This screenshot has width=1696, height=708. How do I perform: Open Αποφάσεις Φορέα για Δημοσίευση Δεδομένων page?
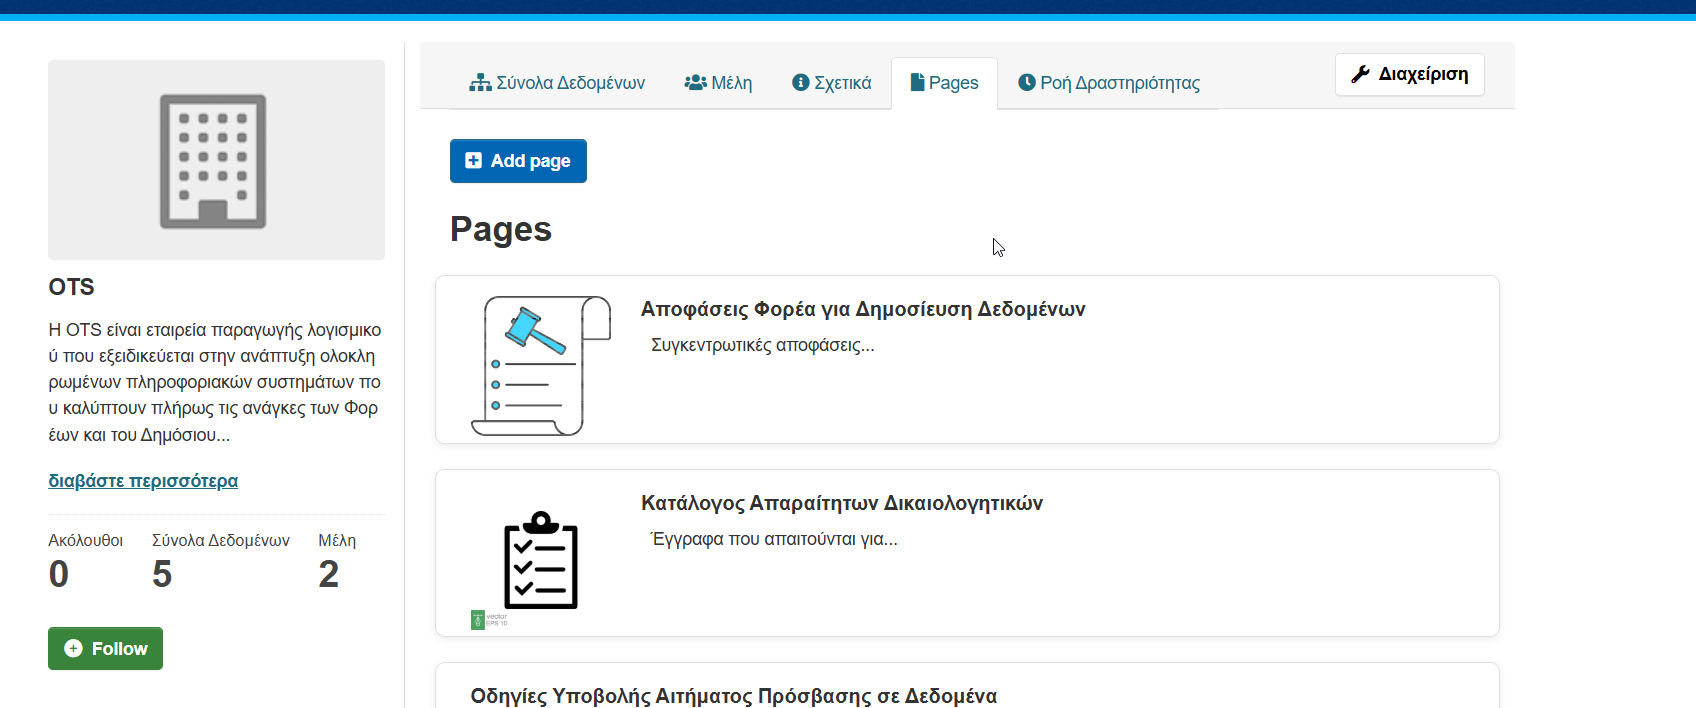(x=862, y=309)
